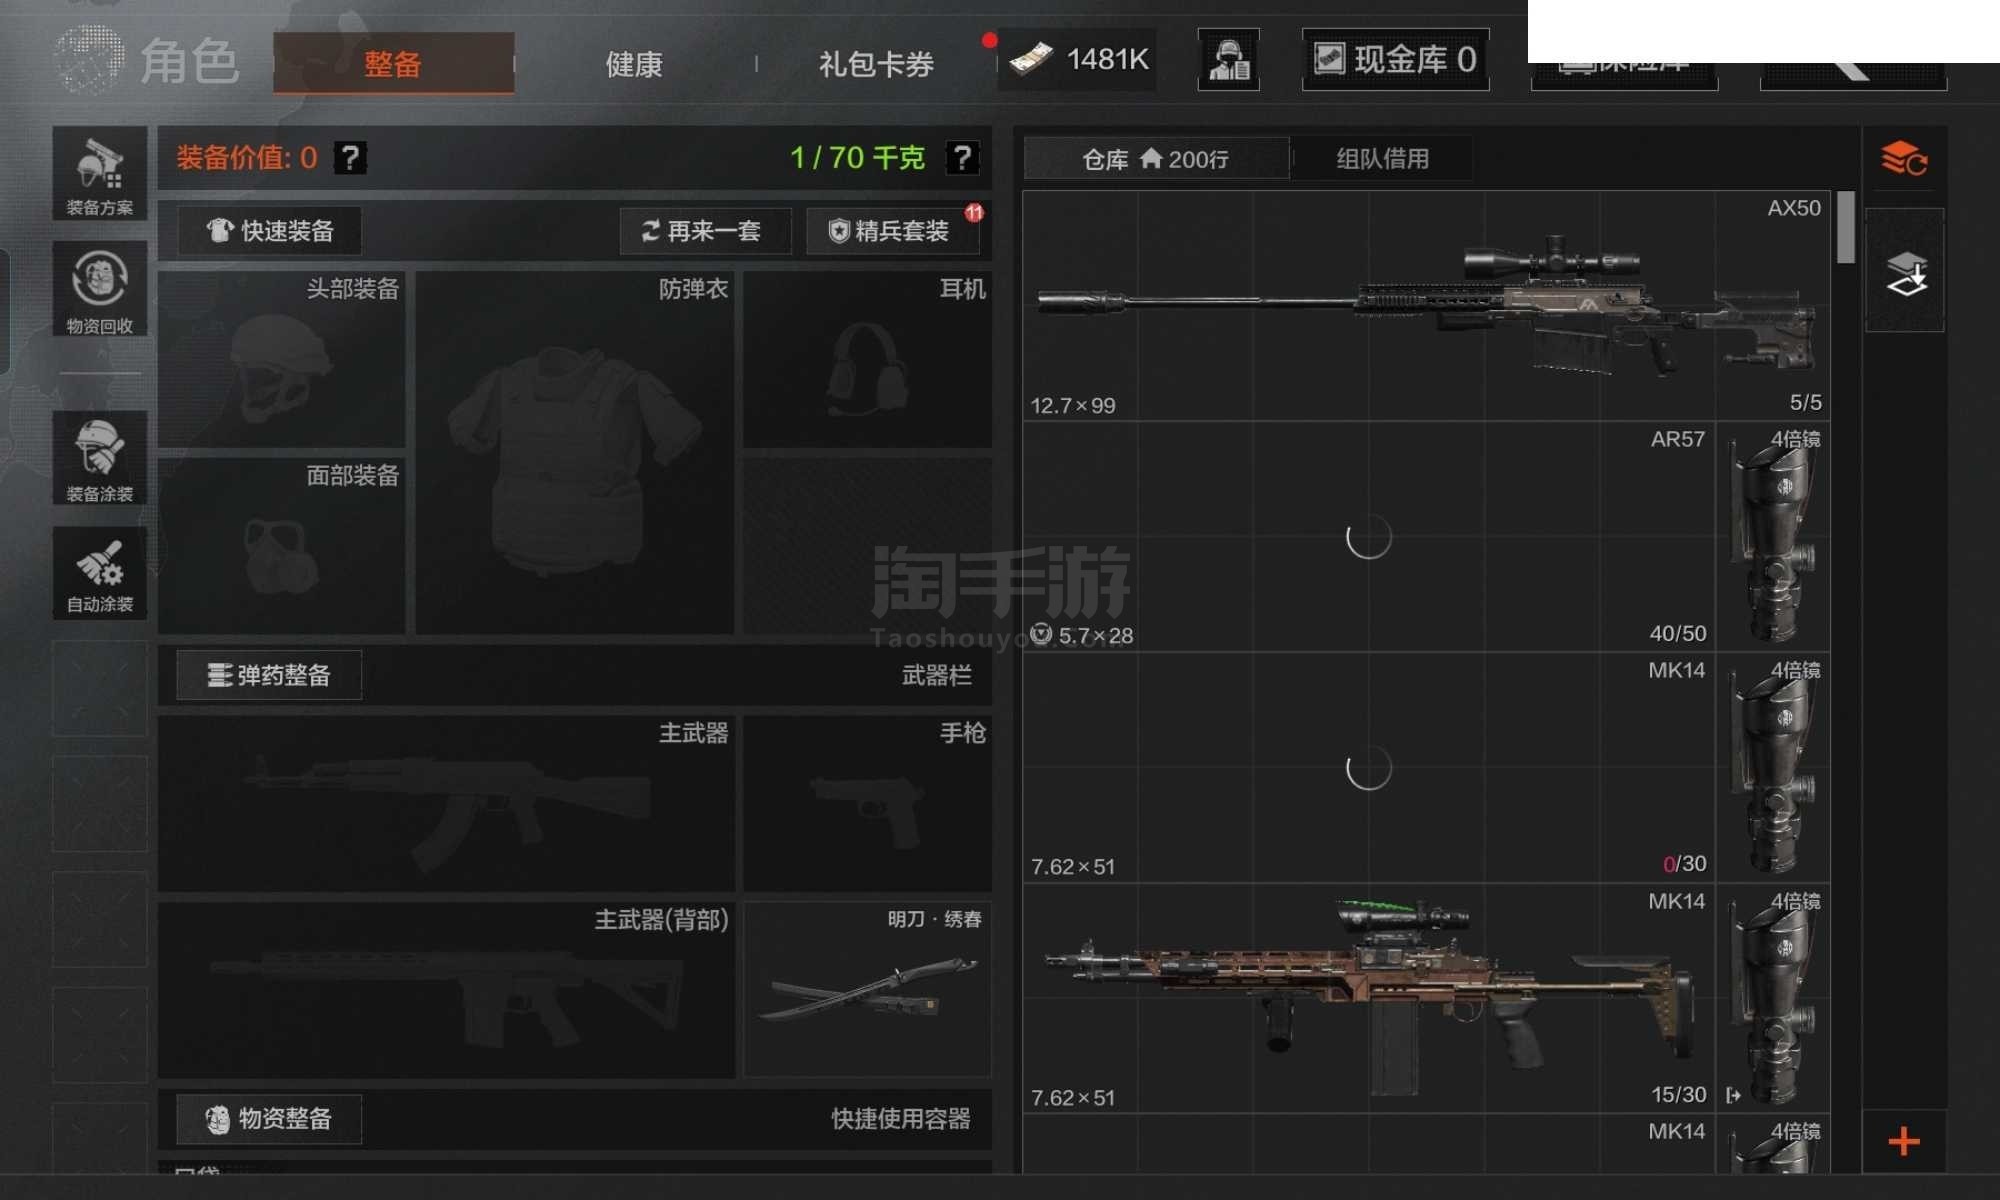Select the 明刀·绣春 melee knife slot
This screenshot has width=2000, height=1200.
(x=868, y=990)
